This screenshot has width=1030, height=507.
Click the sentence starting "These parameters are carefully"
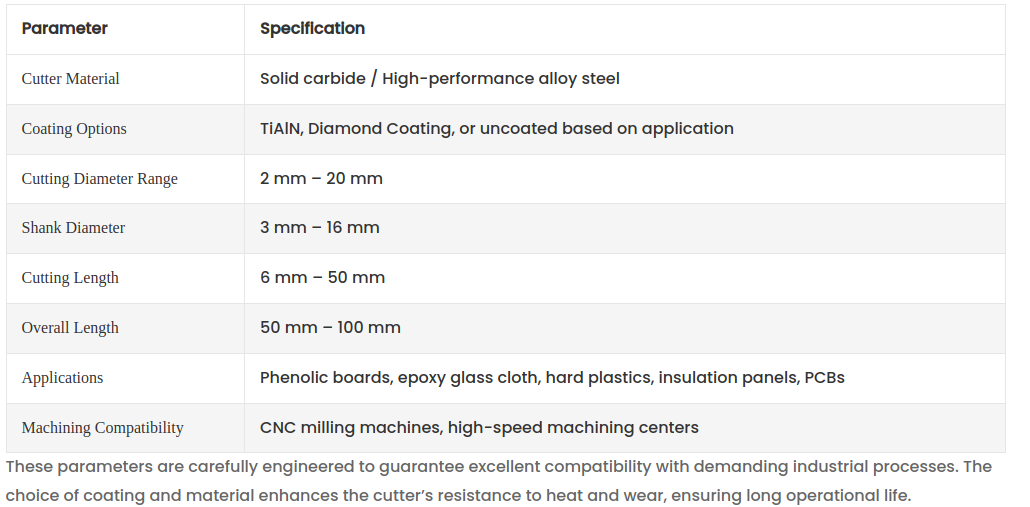point(498,467)
